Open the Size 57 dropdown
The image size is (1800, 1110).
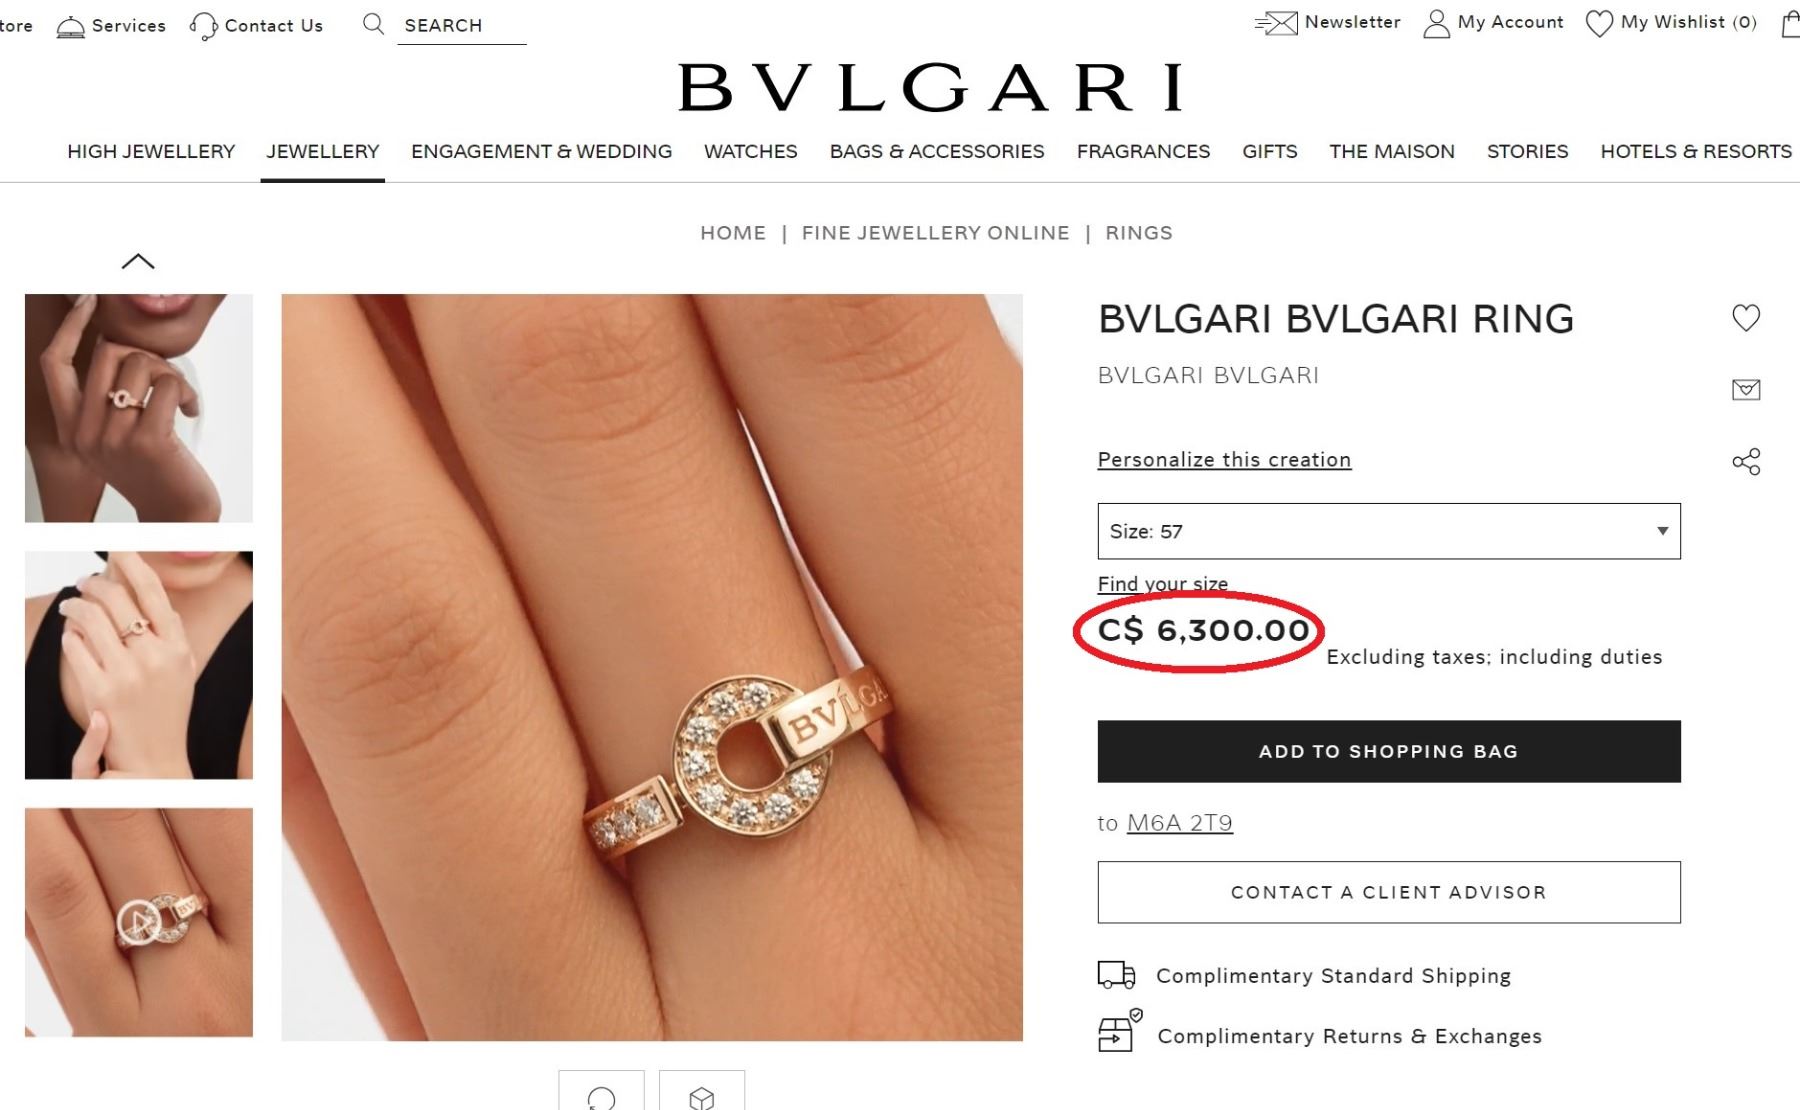1389,531
